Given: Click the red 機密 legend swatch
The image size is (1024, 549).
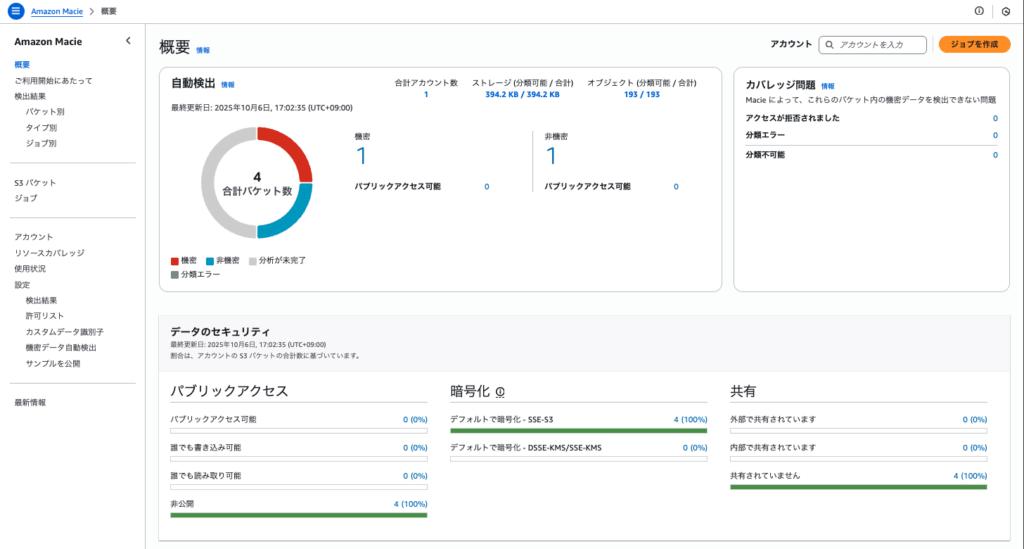Looking at the screenshot, I should [x=175, y=260].
